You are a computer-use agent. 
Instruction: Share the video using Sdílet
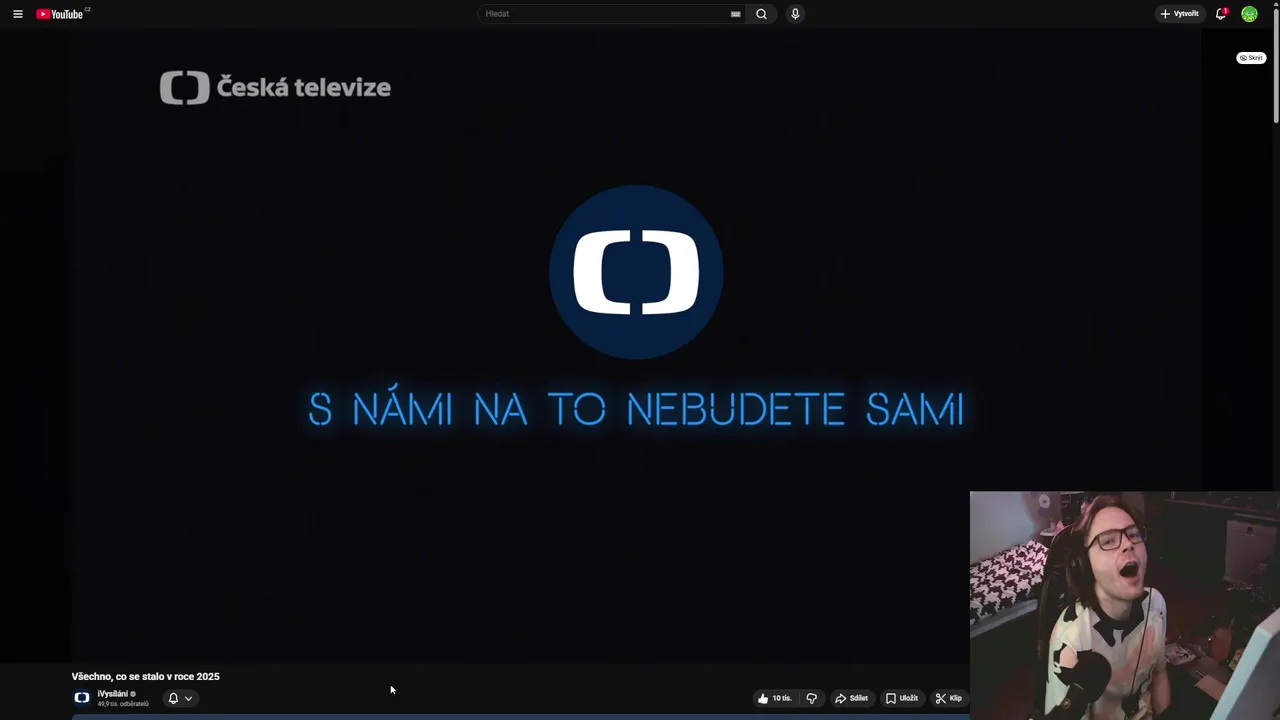pyautogui.click(x=852, y=698)
